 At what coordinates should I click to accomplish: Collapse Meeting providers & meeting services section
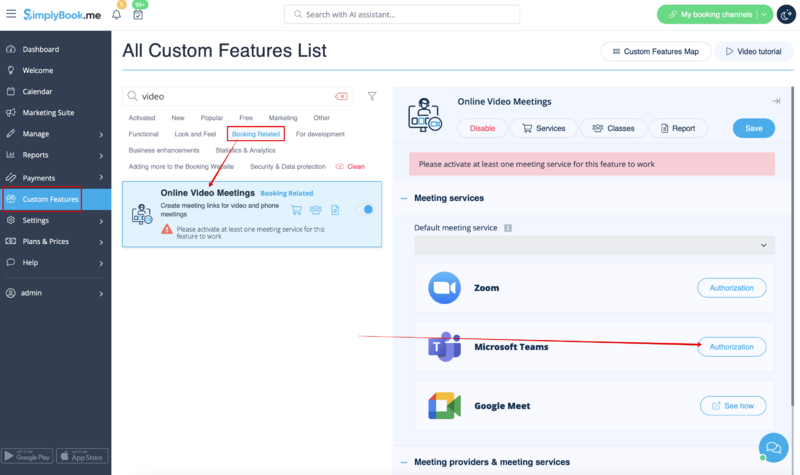pyautogui.click(x=404, y=462)
